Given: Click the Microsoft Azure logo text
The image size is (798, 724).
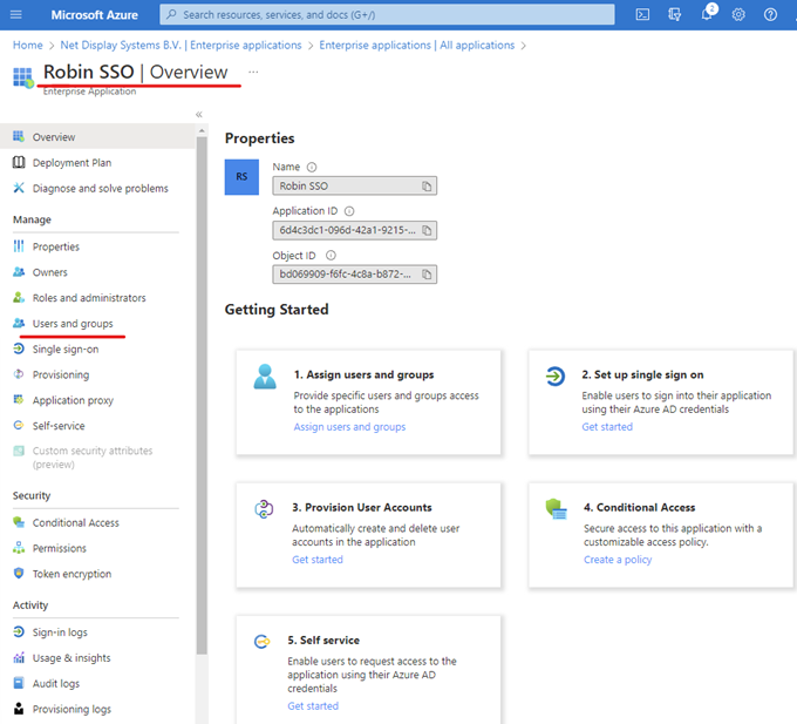Looking at the screenshot, I should (x=94, y=15).
